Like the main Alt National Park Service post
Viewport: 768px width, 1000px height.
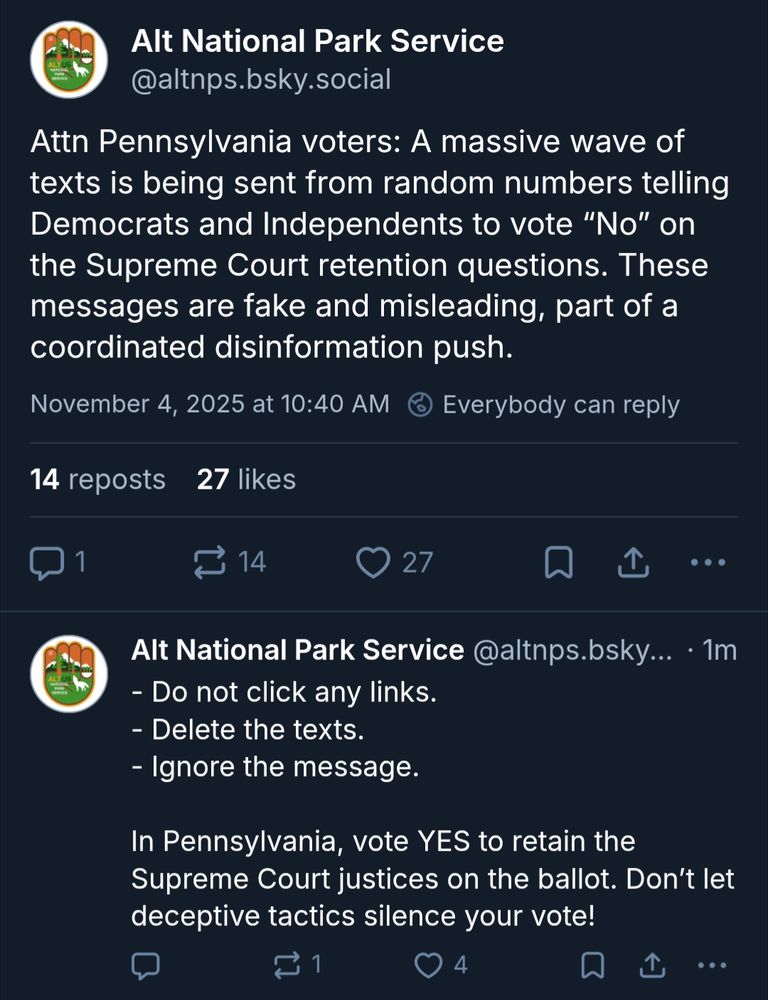[x=375, y=562]
